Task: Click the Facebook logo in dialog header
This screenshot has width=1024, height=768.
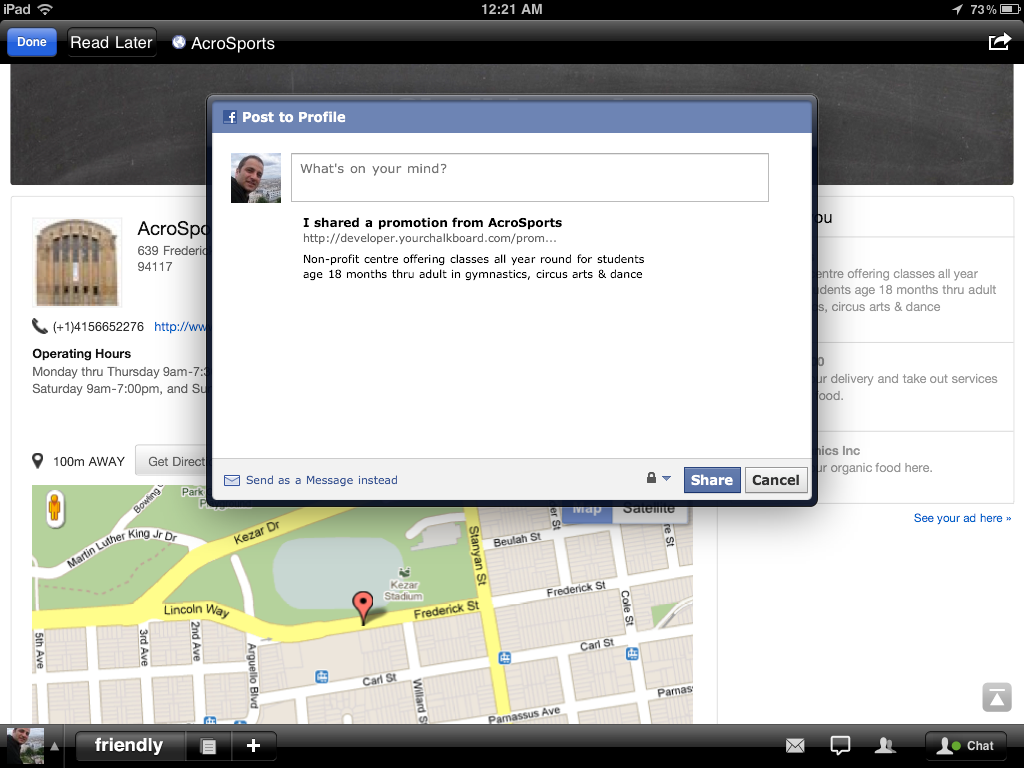Action: coord(230,117)
